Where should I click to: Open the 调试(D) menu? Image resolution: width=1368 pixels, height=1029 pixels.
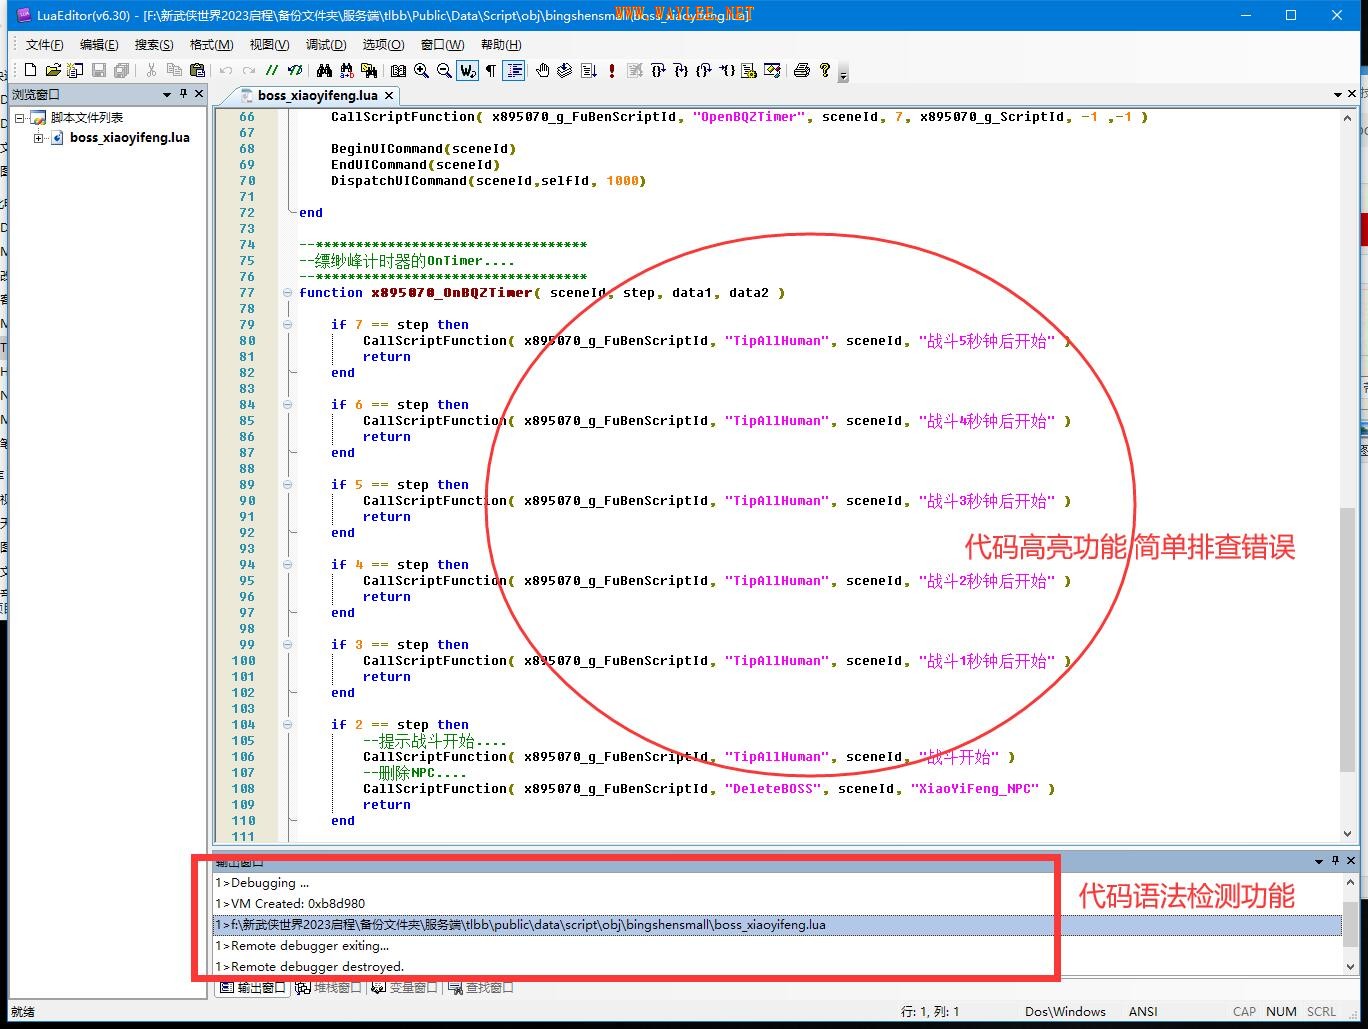(326, 45)
